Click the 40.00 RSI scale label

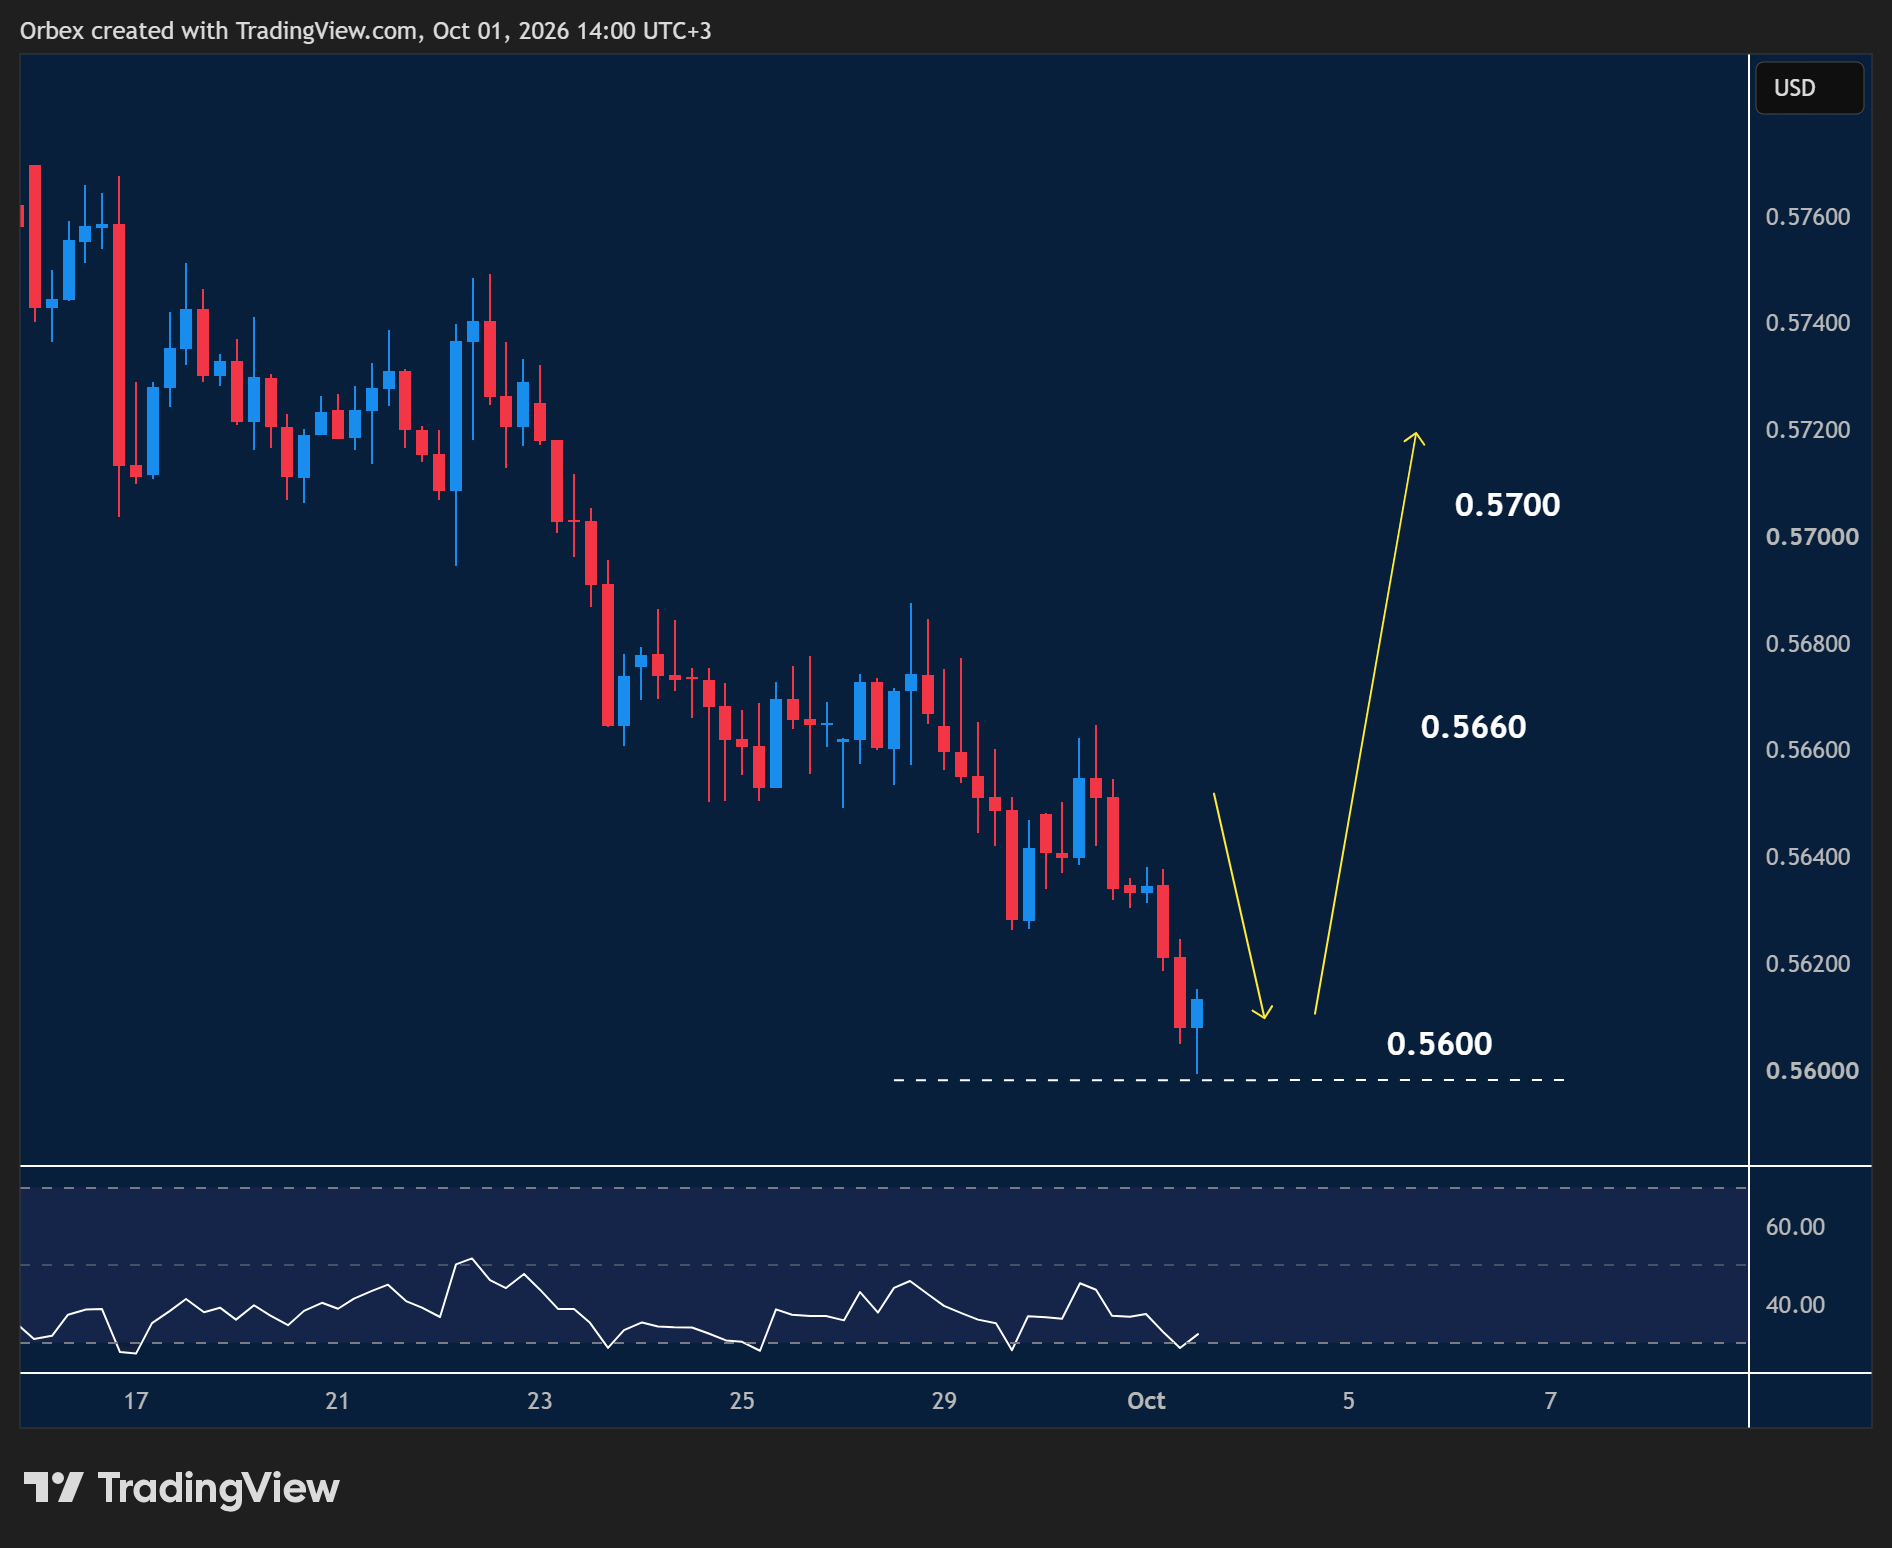pyautogui.click(x=1795, y=1305)
